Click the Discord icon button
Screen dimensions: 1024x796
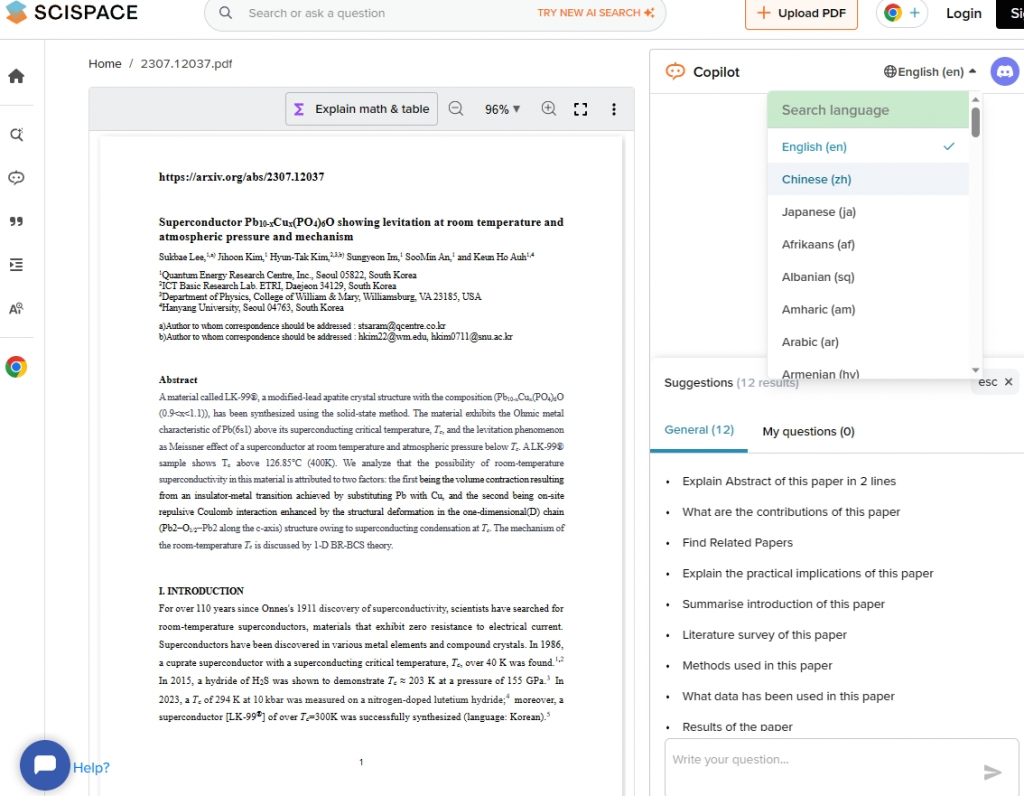click(1004, 71)
